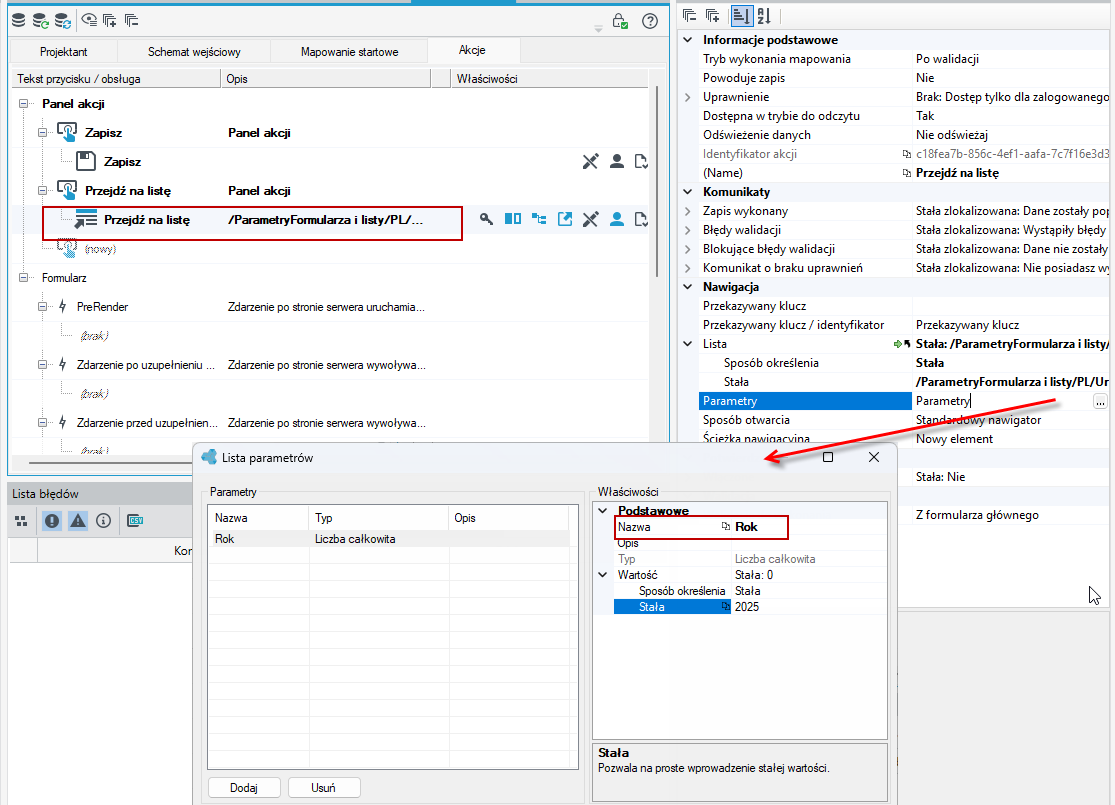1115x805 pixels.
Task: Toggle the information filter in Lista błędów
Action: (104, 521)
